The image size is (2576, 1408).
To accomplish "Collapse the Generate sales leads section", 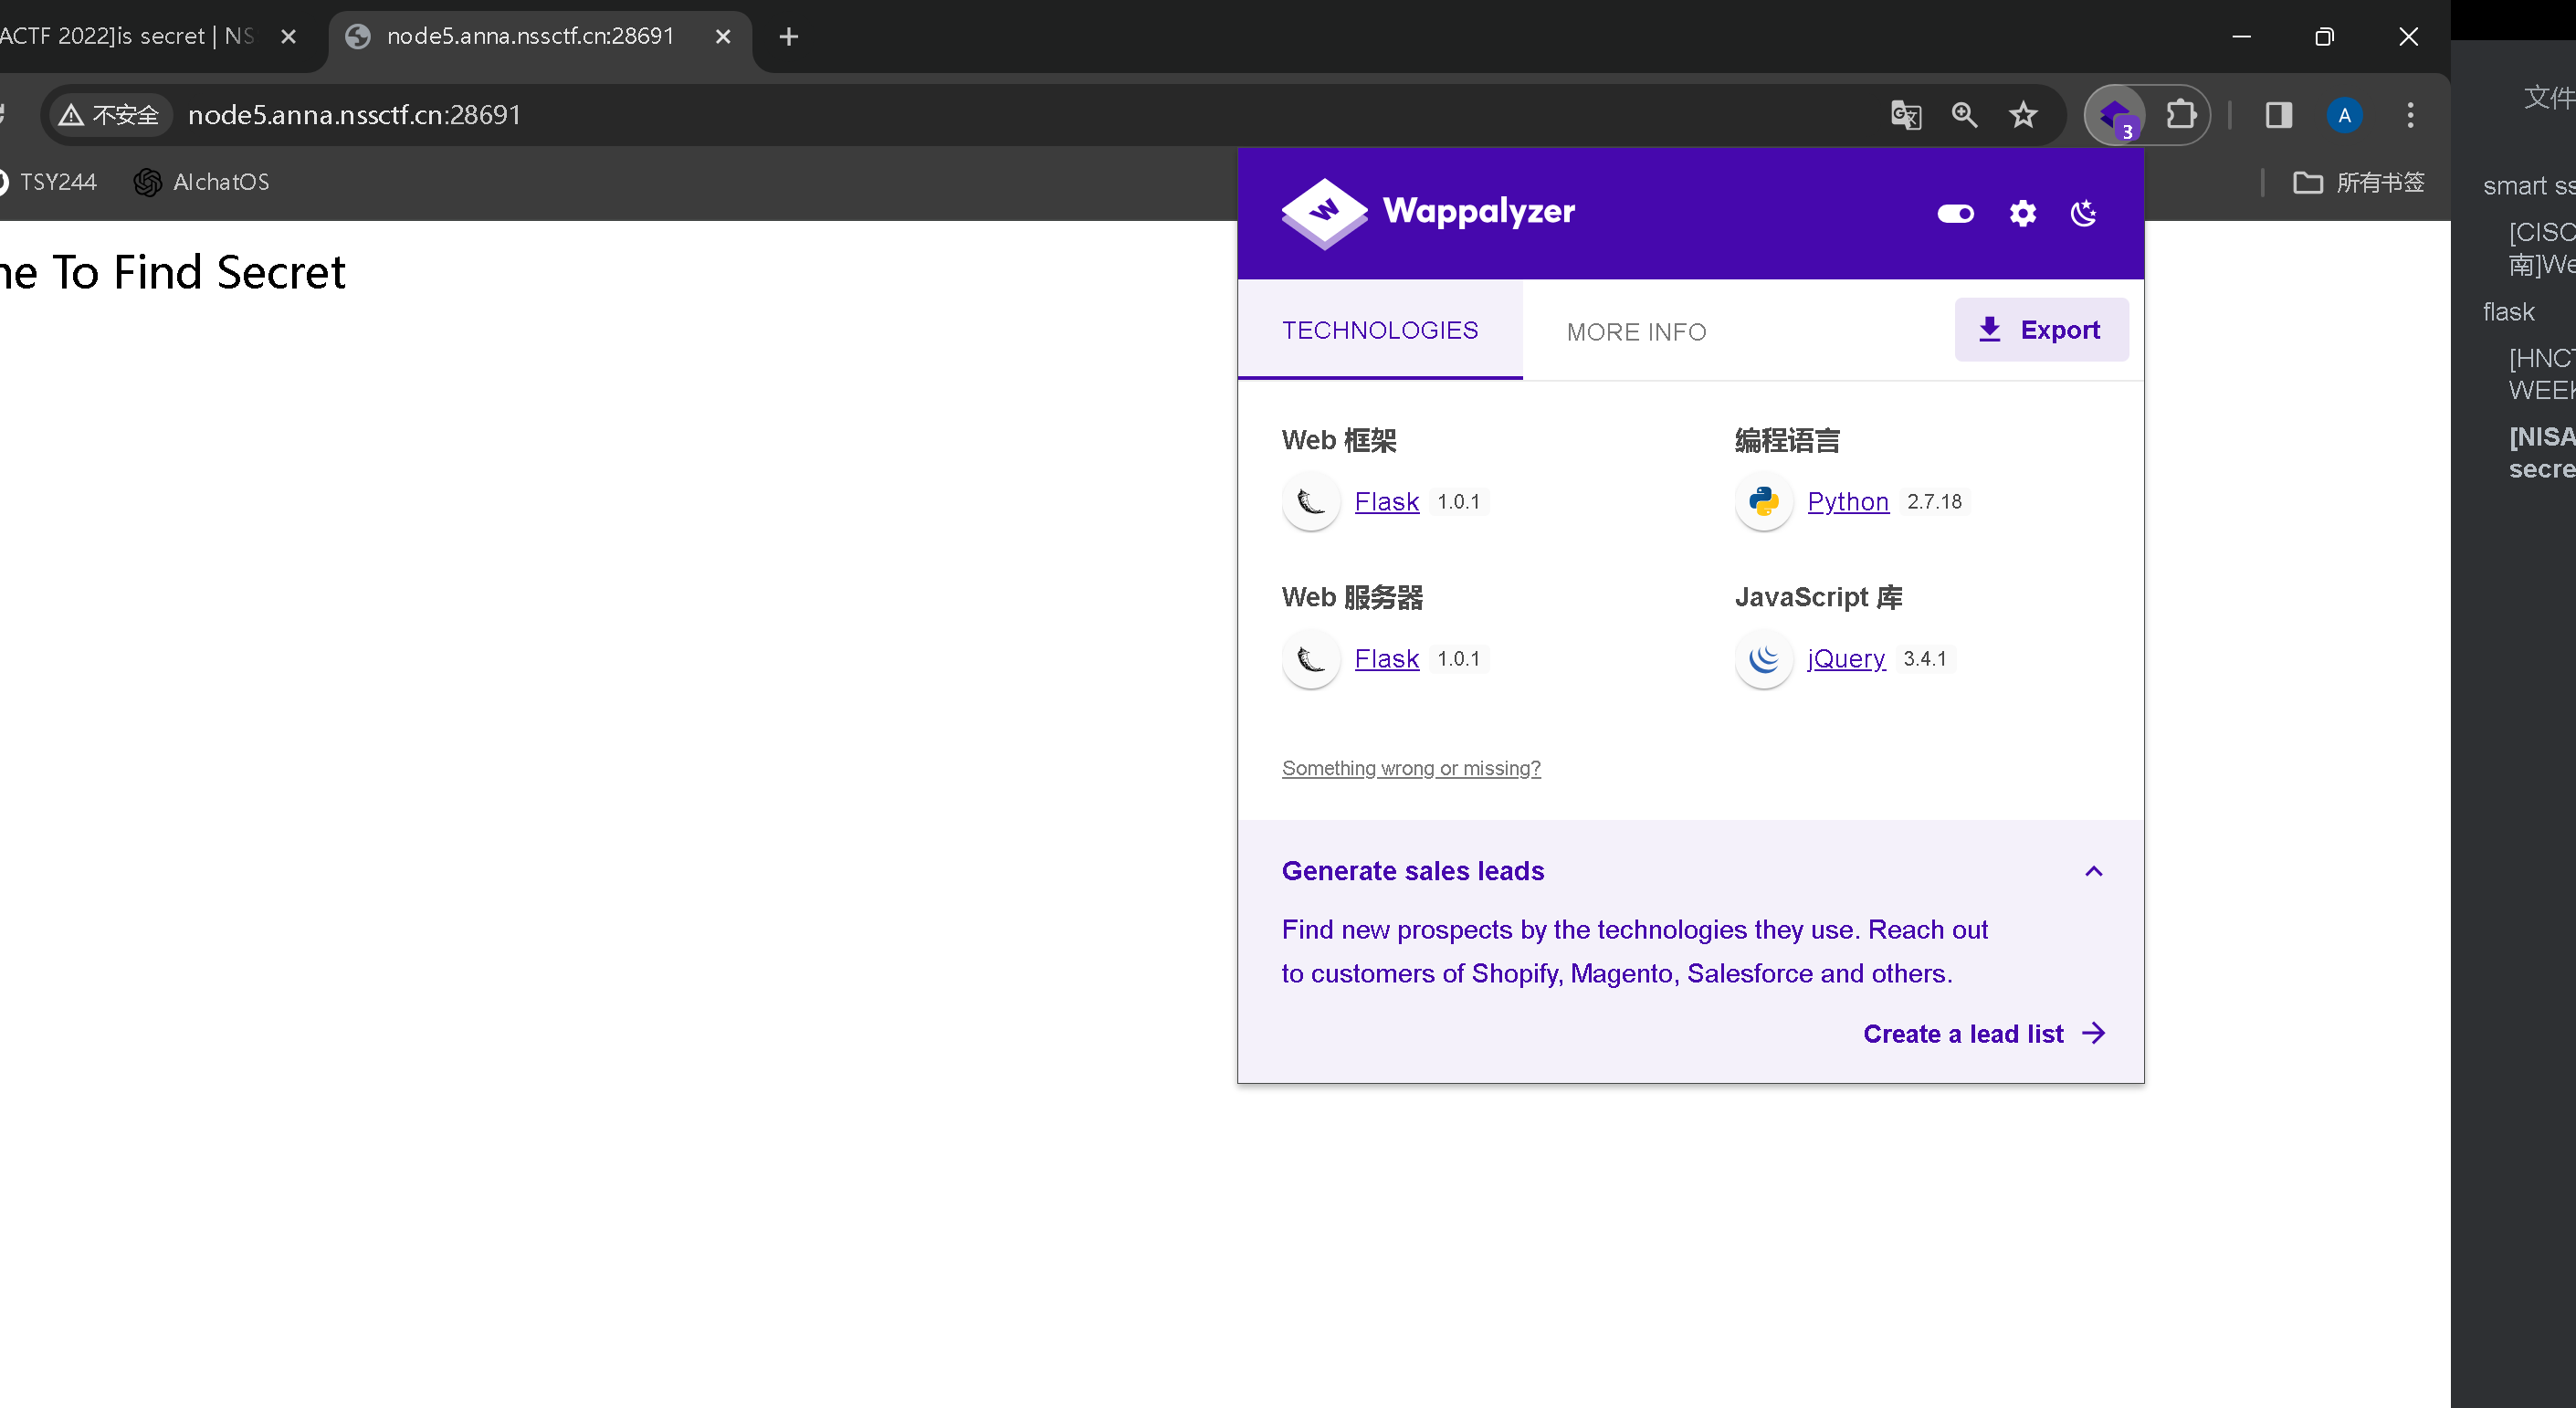I will [2094, 871].
